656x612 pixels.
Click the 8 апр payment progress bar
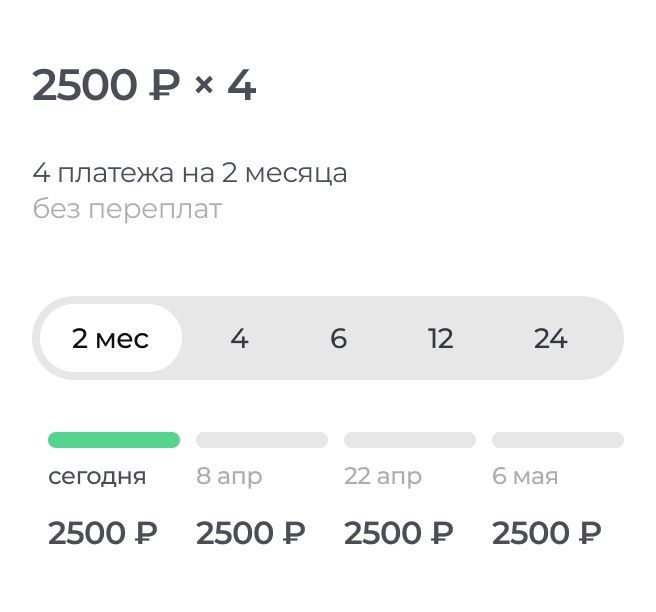pos(262,440)
